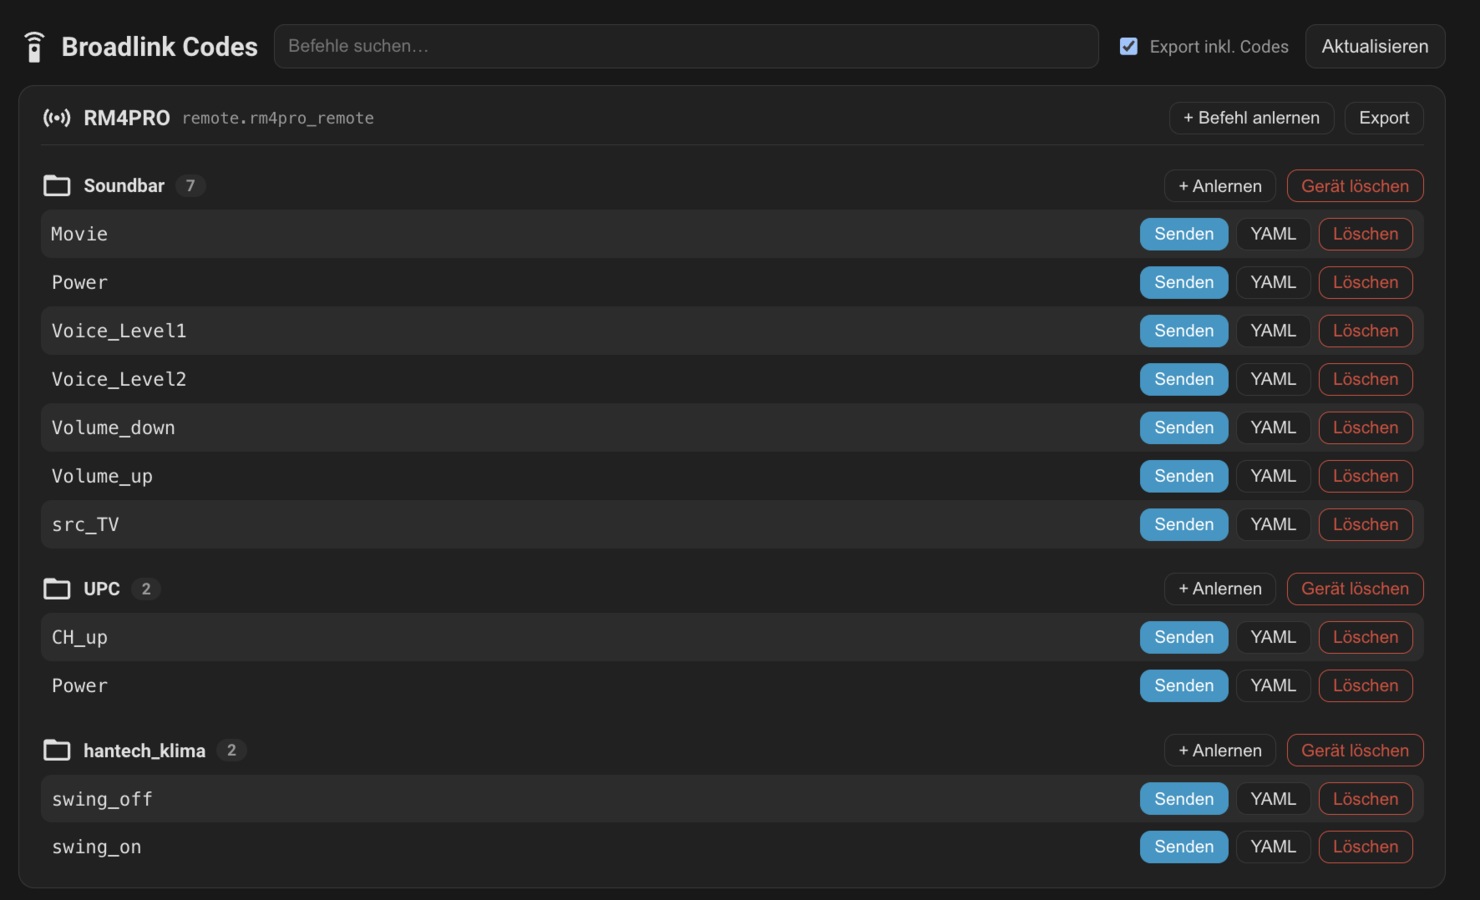Viewport: 1480px width, 900px height.
Task: Send the swing_on command
Action: [1184, 847]
